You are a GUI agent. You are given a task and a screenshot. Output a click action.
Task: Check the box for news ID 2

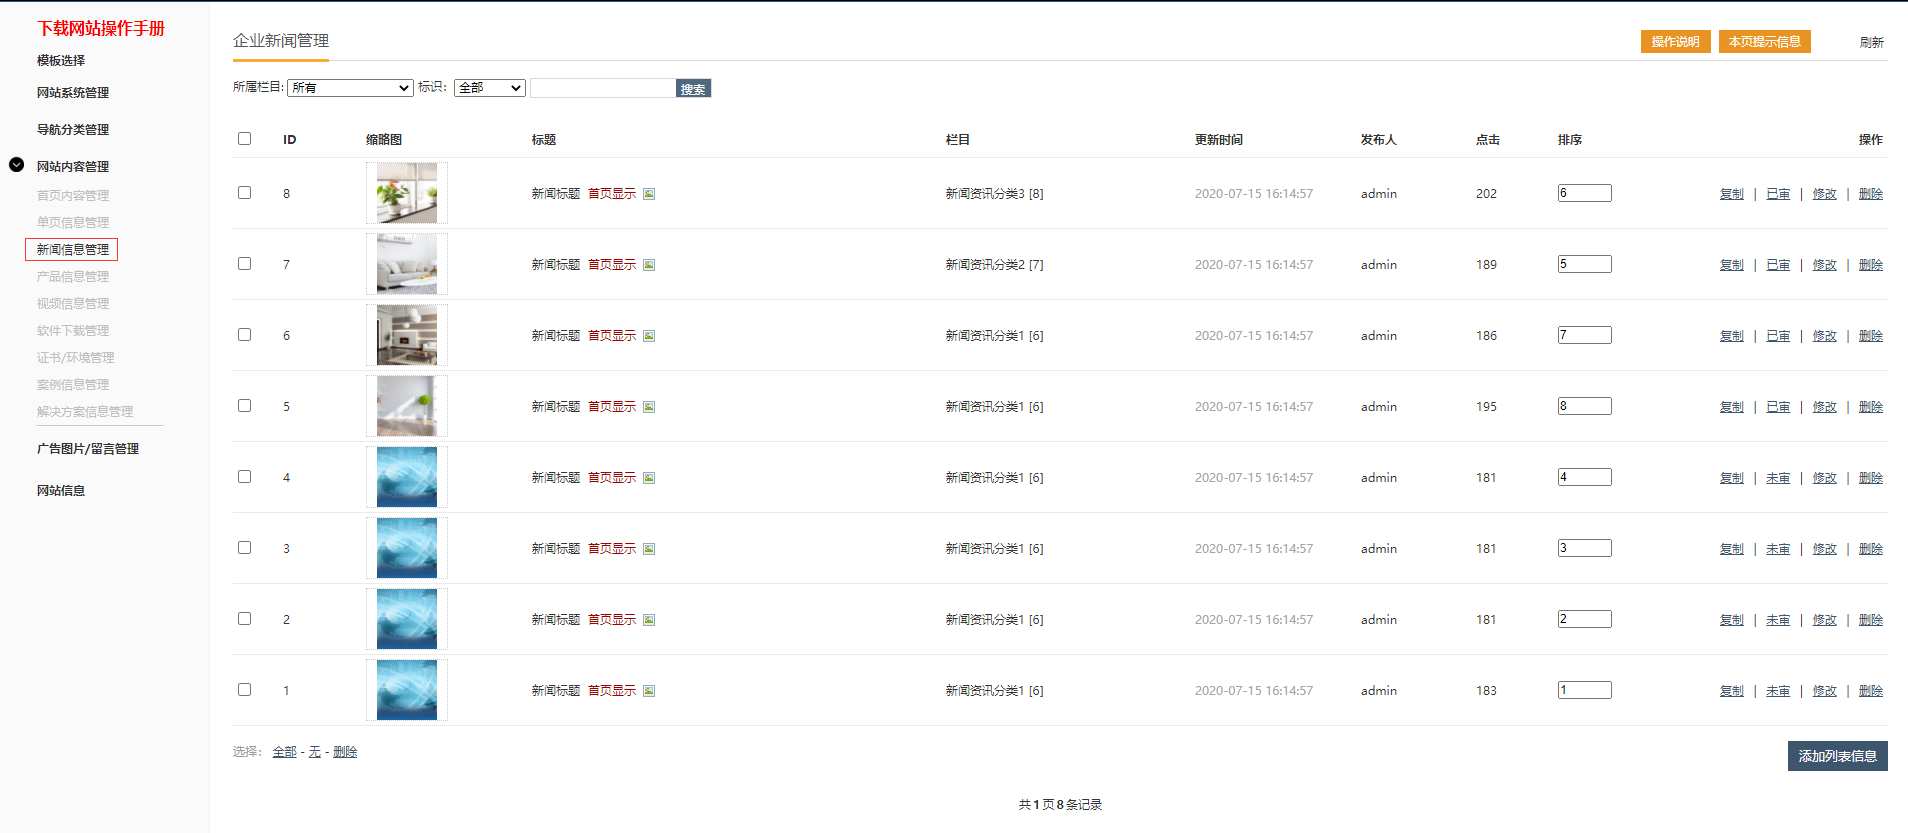pyautogui.click(x=244, y=618)
